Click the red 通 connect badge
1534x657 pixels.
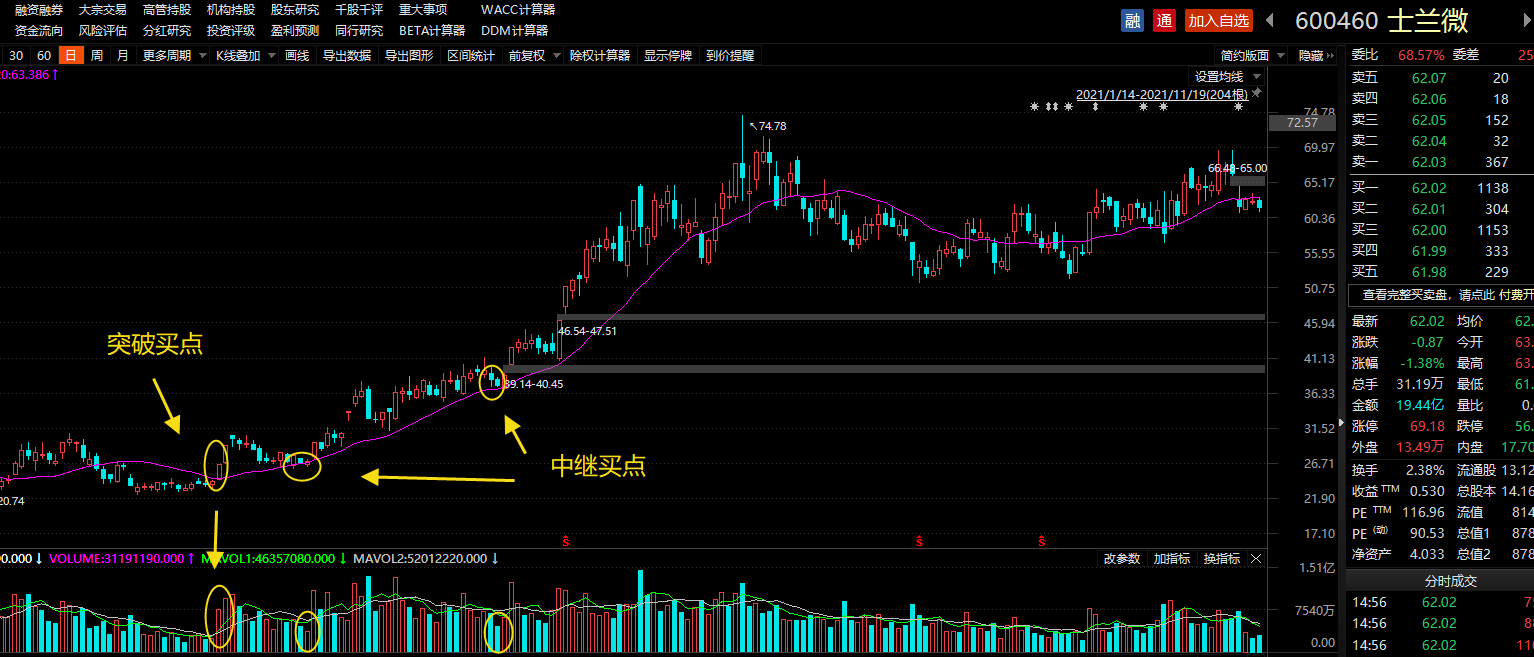(1163, 20)
